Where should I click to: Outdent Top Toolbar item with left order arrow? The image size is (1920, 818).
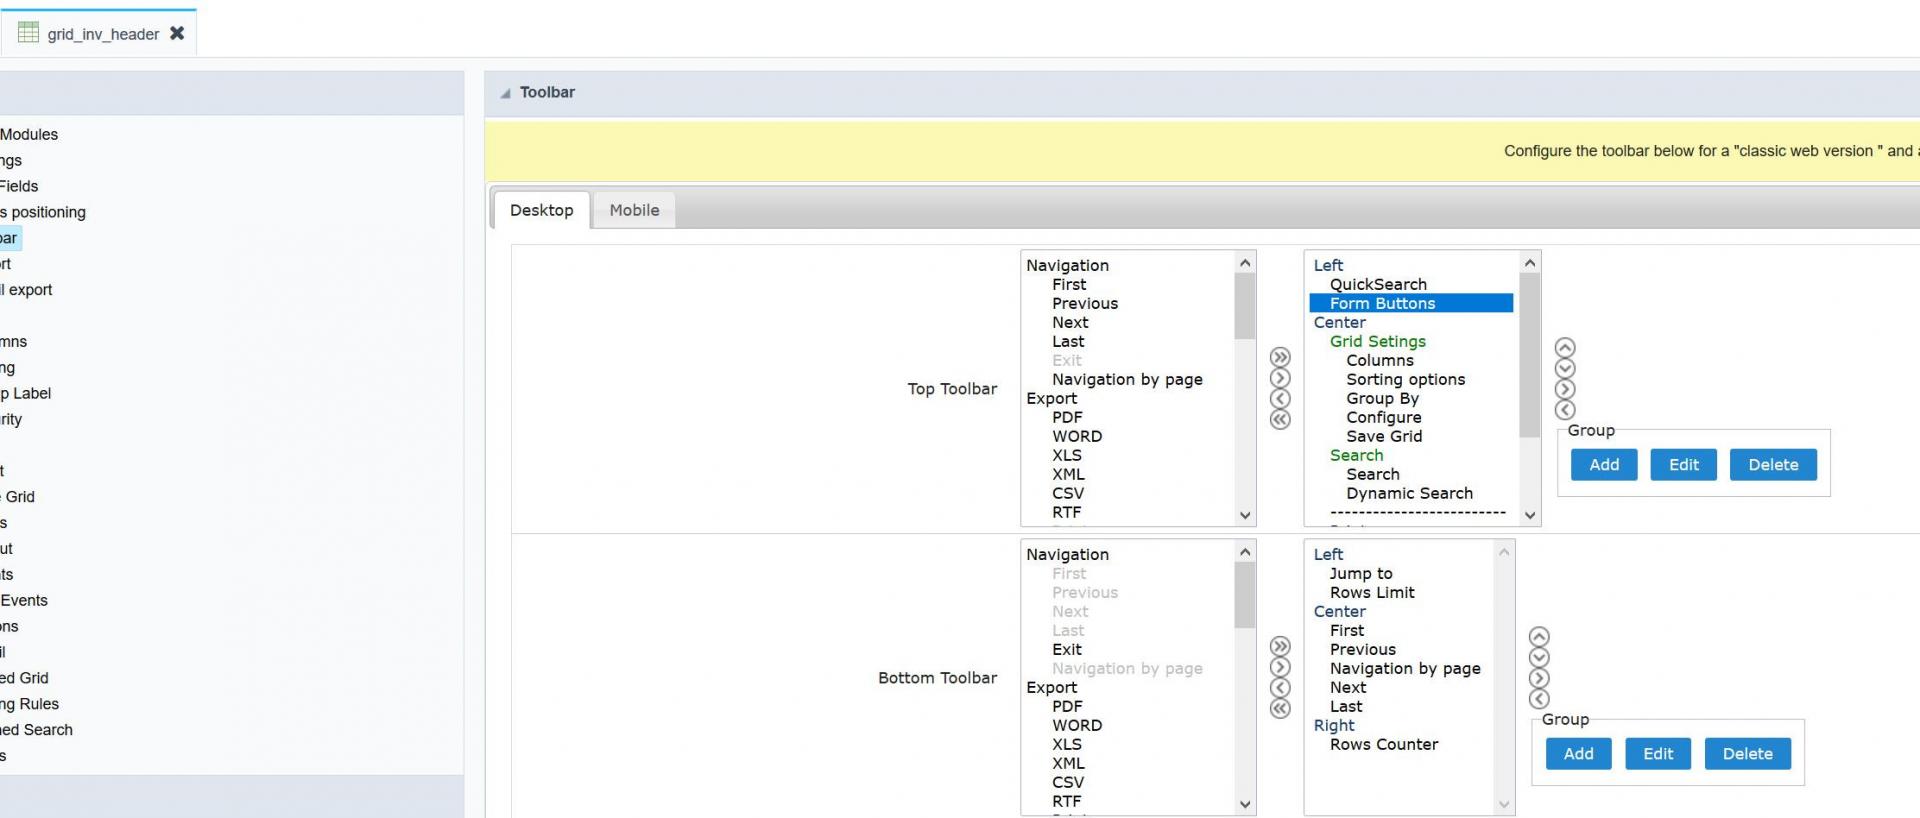click(1565, 410)
